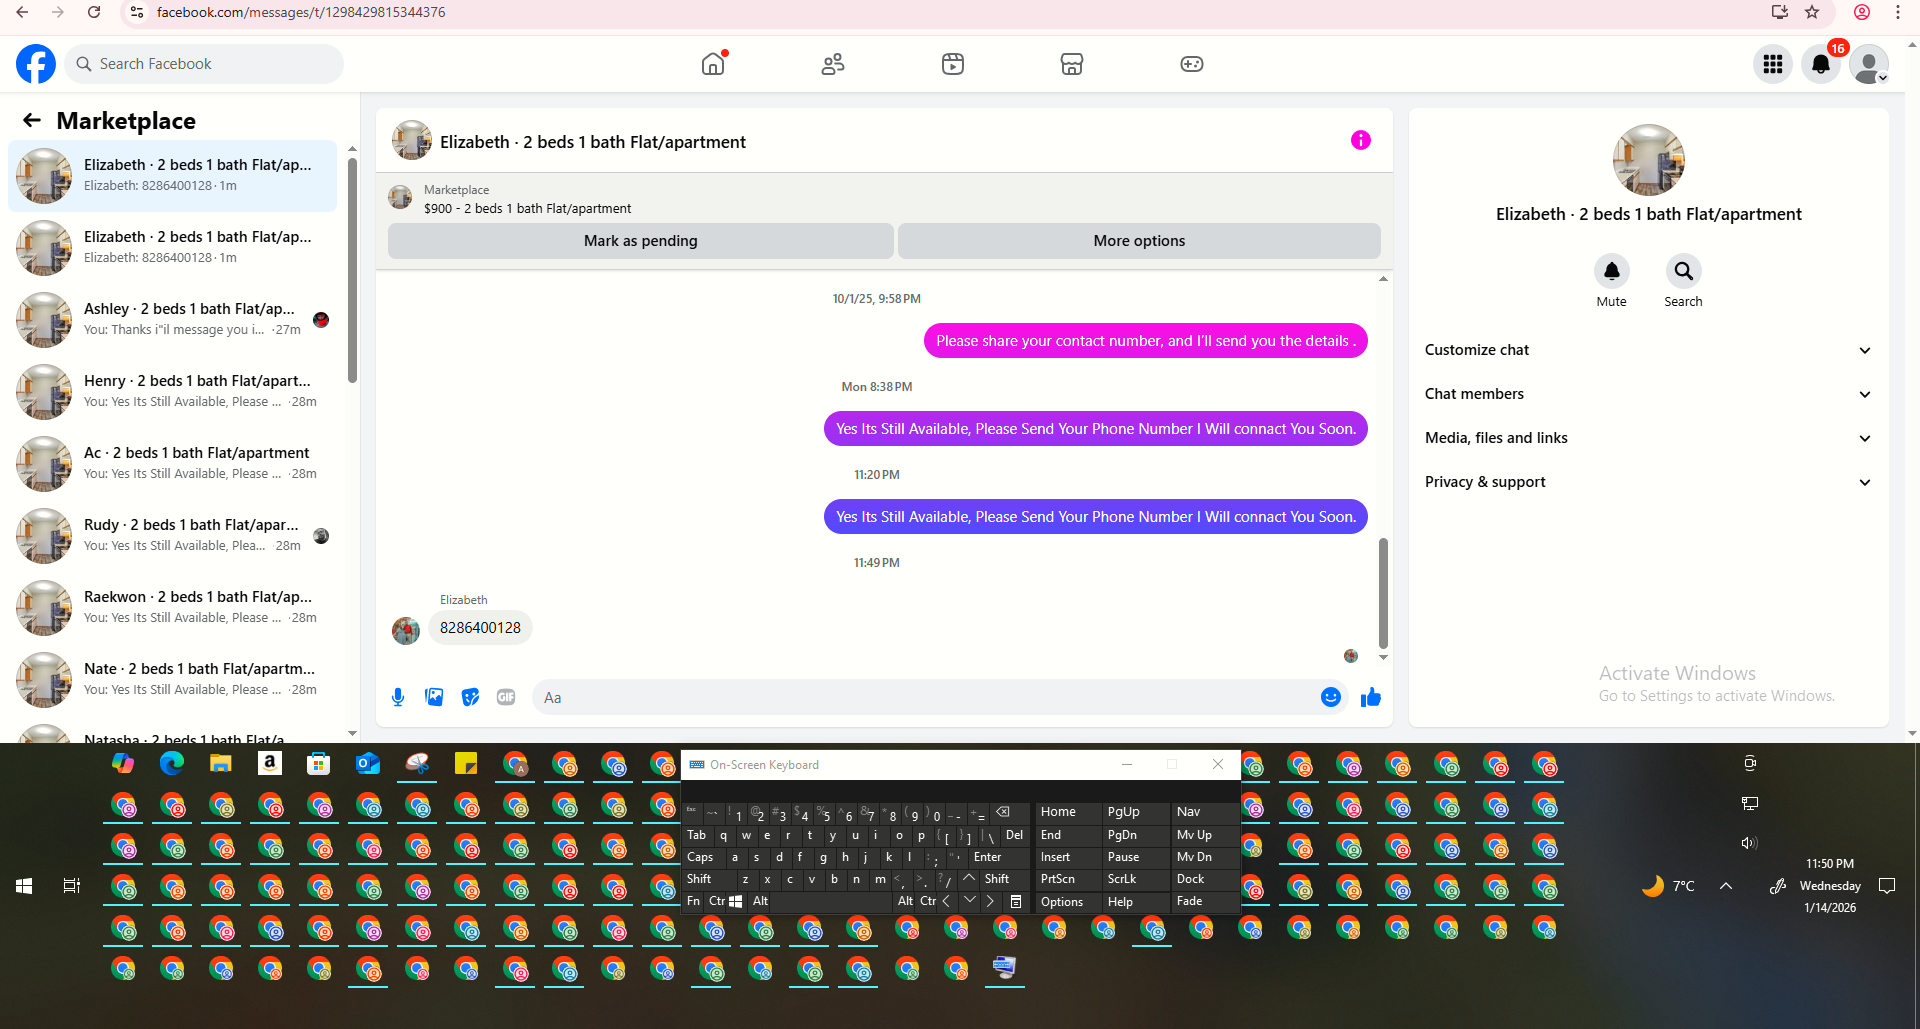The image size is (1920, 1029).
Task: Click the Please share your contact number message
Action: tap(1146, 341)
